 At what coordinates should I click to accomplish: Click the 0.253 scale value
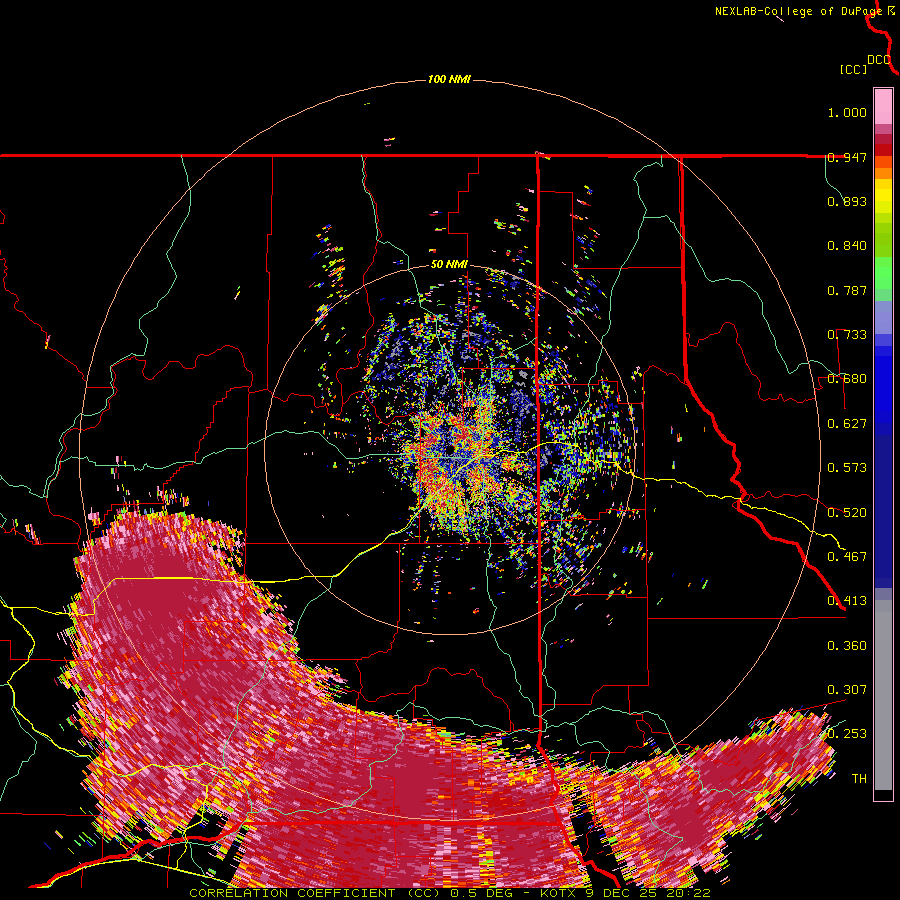(x=847, y=734)
